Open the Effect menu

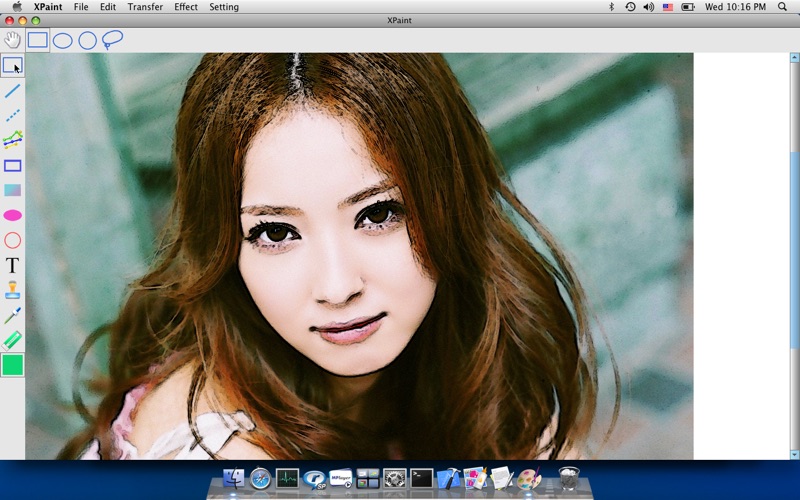click(x=186, y=7)
